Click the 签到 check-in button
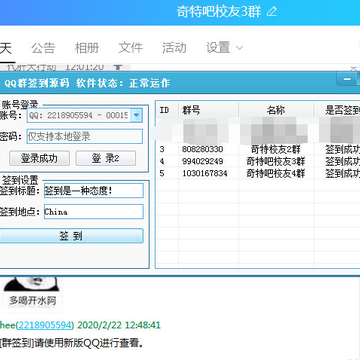The height and width of the screenshot is (360, 360). click(71, 236)
